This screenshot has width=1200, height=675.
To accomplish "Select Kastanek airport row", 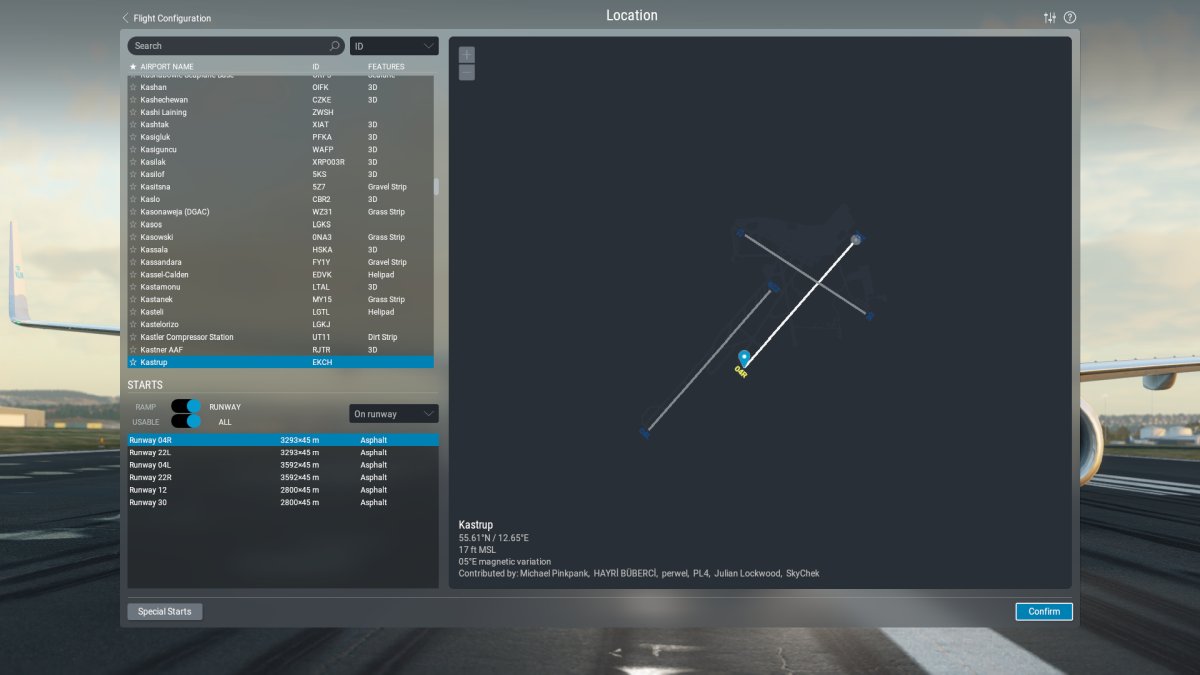I will coord(280,300).
